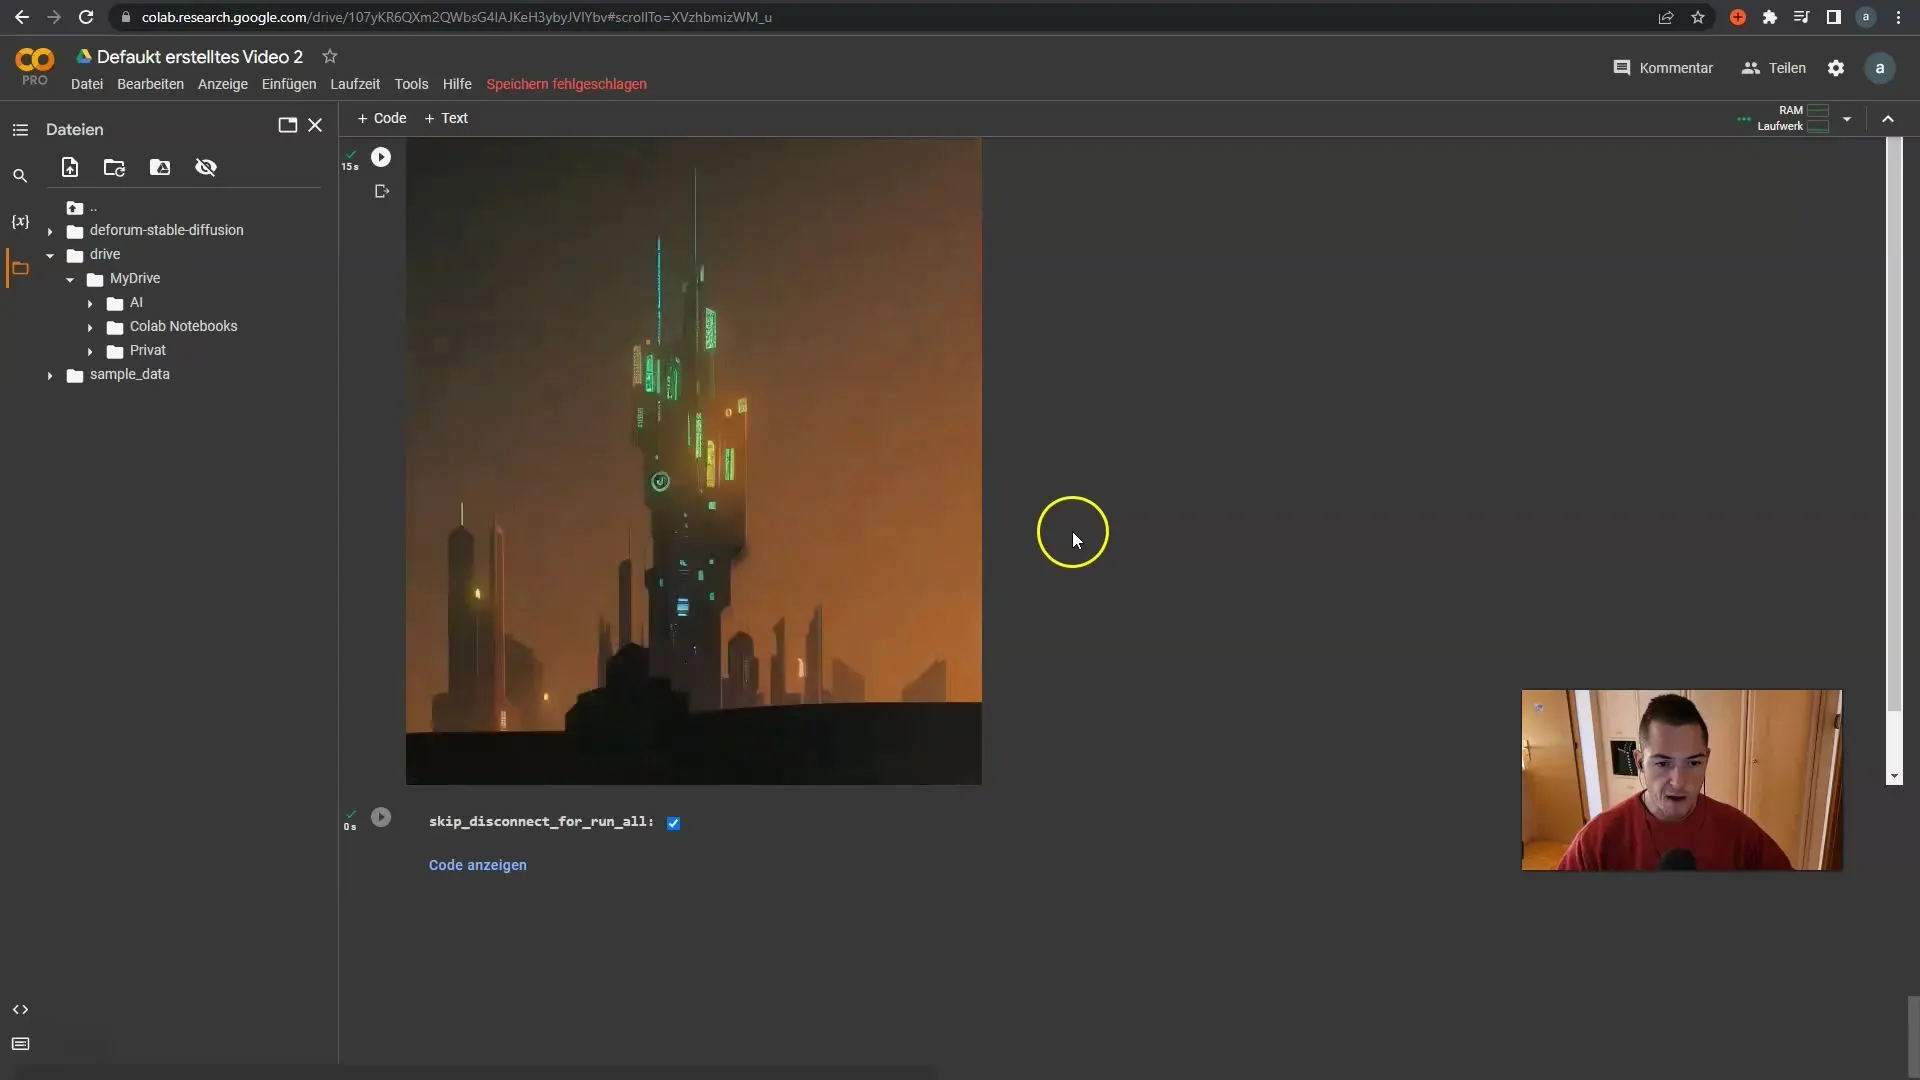Select the Files folder sidebar icon
1920x1080 pixels.
click(x=20, y=268)
